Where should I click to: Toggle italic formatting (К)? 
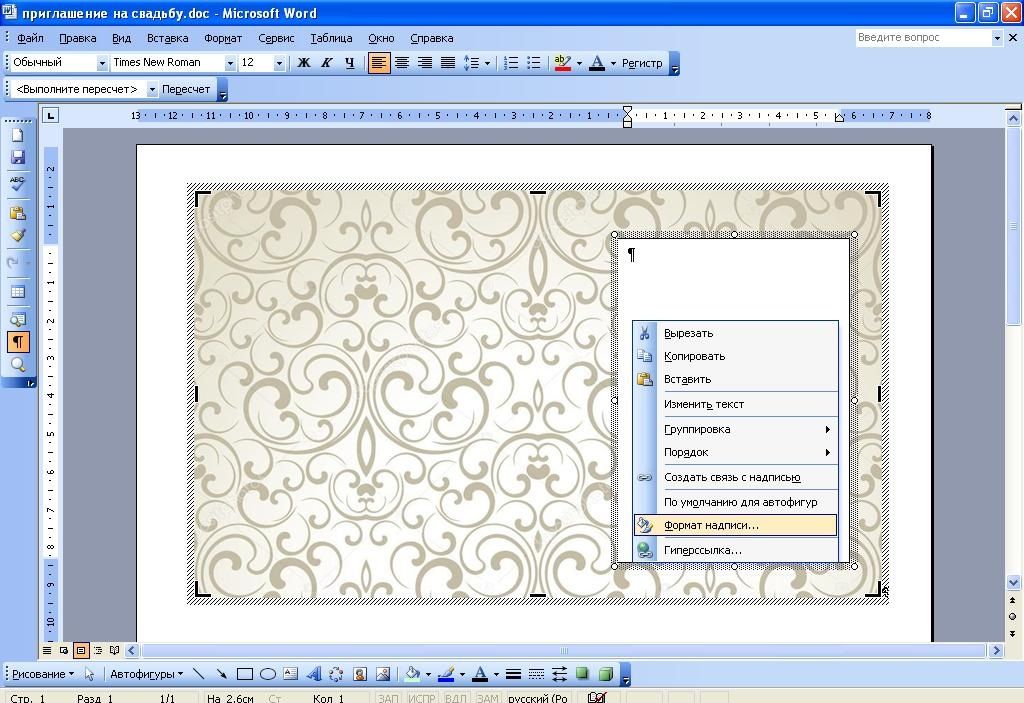[x=326, y=63]
